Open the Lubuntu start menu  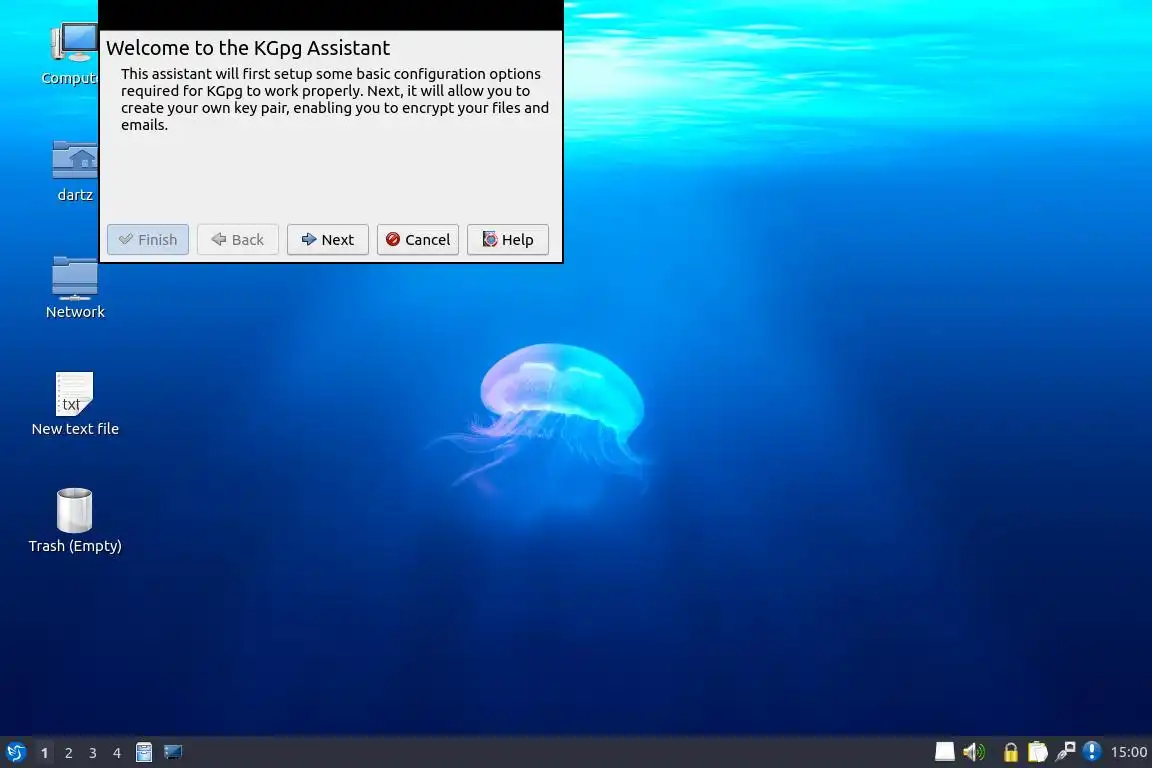[x=15, y=753]
